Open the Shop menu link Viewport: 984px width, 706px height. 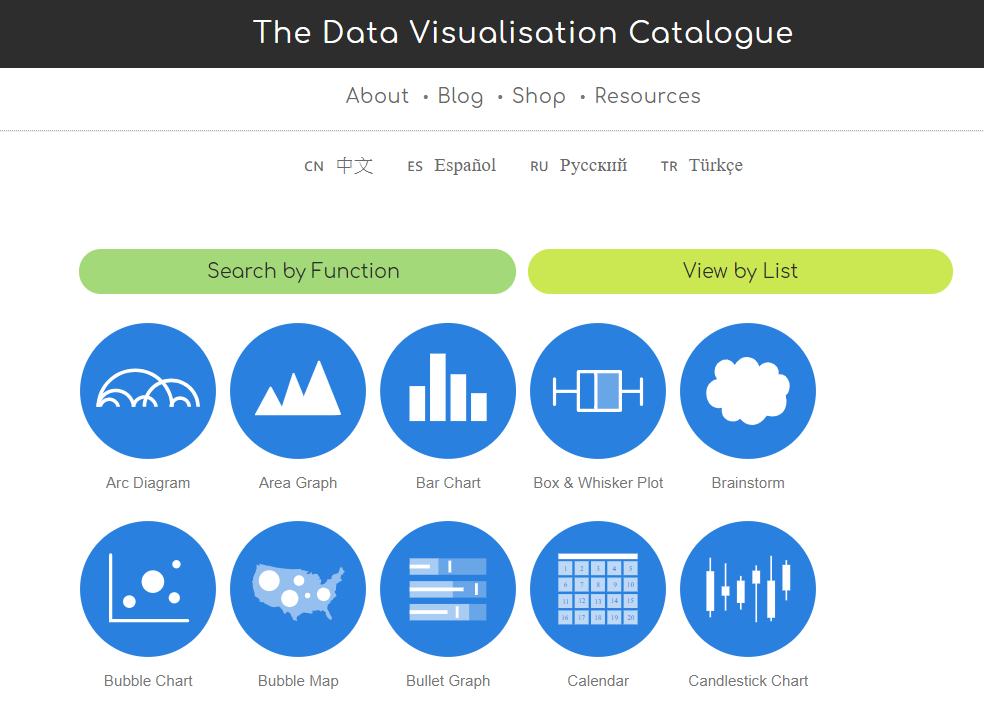539,96
